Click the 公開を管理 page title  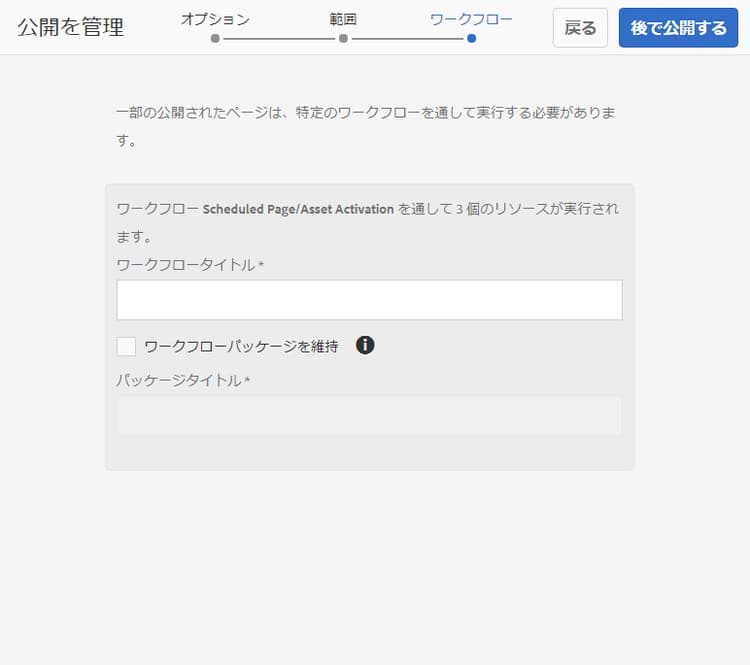click(x=71, y=27)
